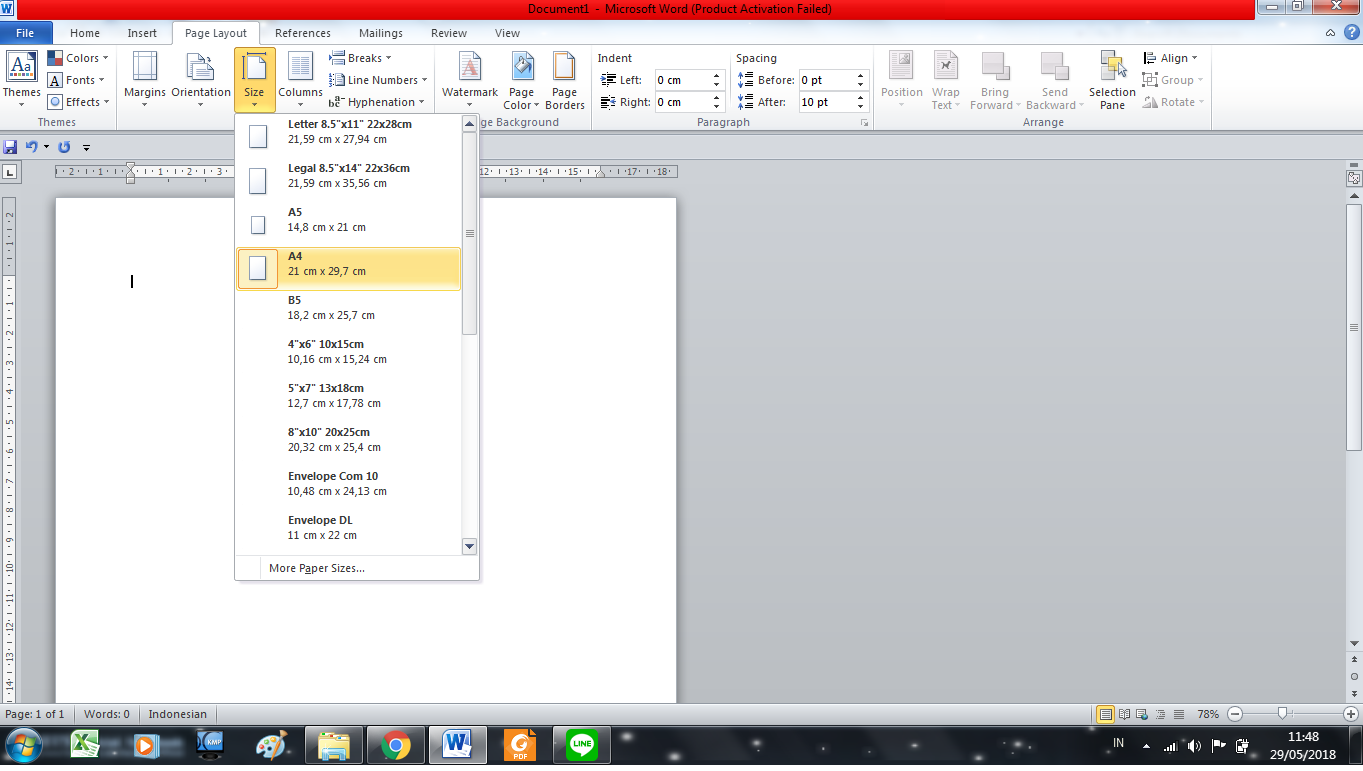Image resolution: width=1363 pixels, height=771 pixels.
Task: Increase the Spacing After value
Action: [859, 97]
